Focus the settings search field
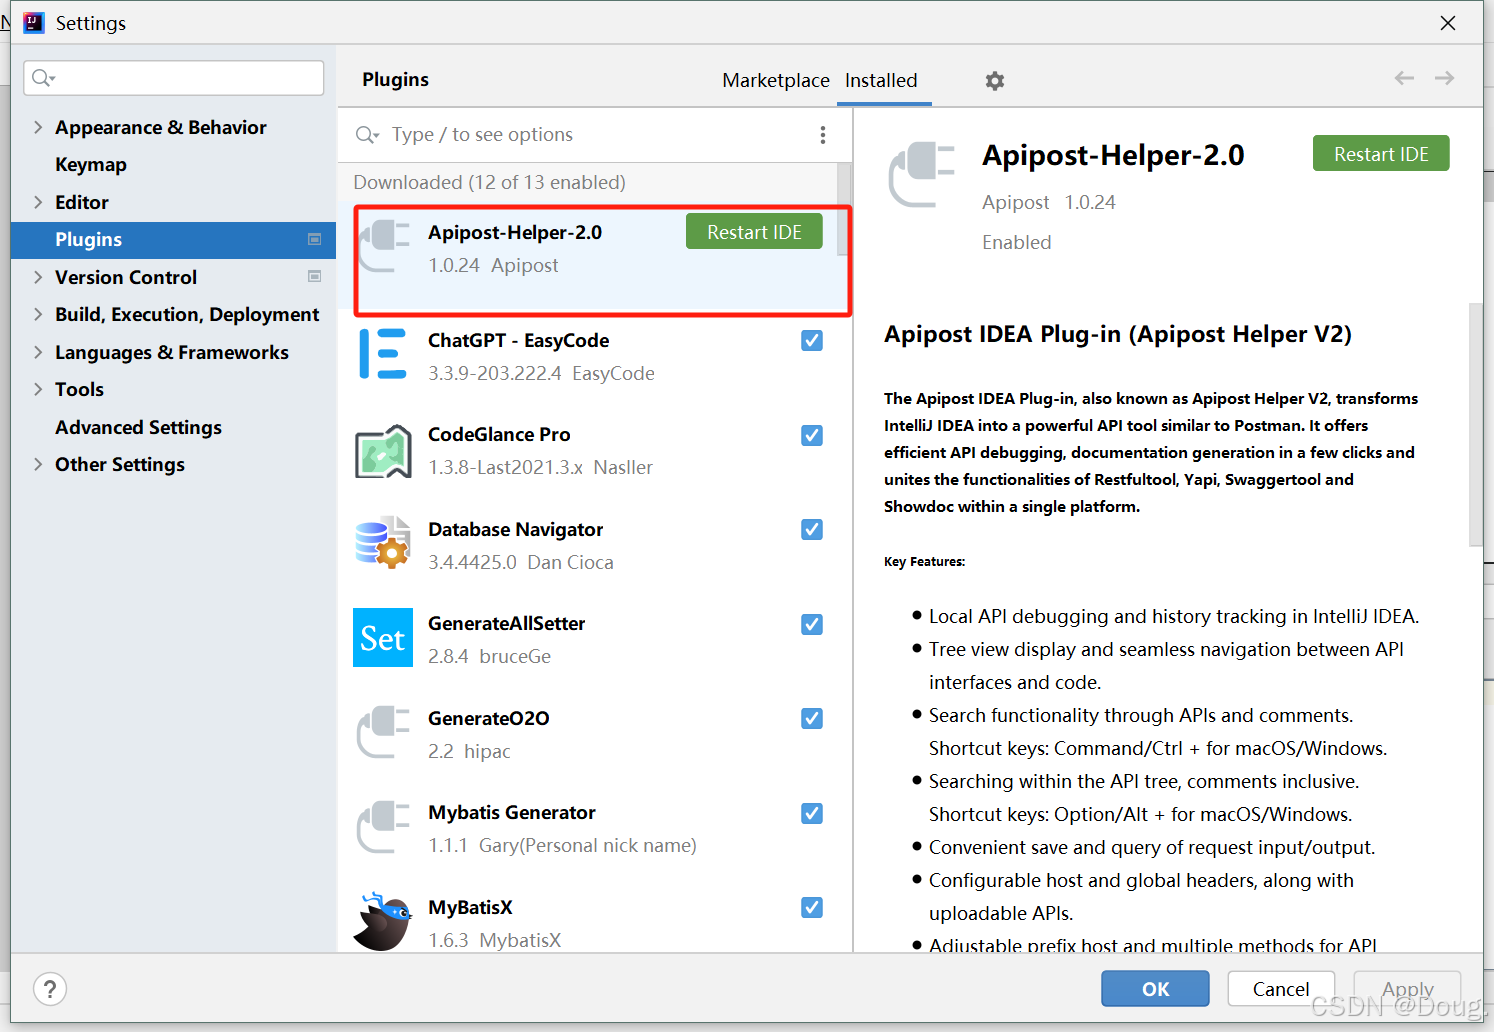The width and height of the screenshot is (1494, 1032). [174, 78]
